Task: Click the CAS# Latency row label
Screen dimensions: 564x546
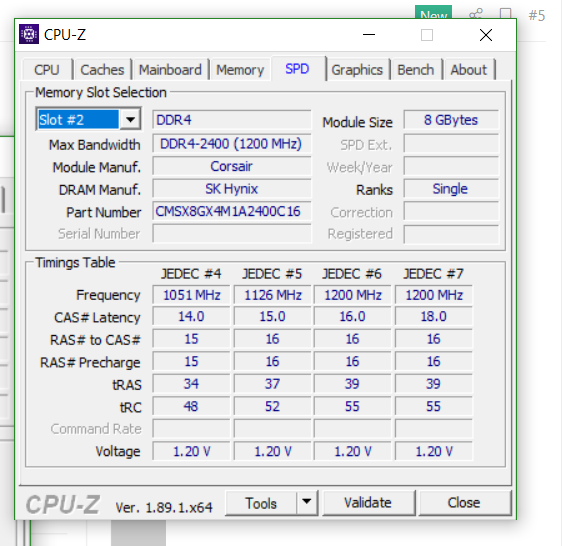Action: 97,318
